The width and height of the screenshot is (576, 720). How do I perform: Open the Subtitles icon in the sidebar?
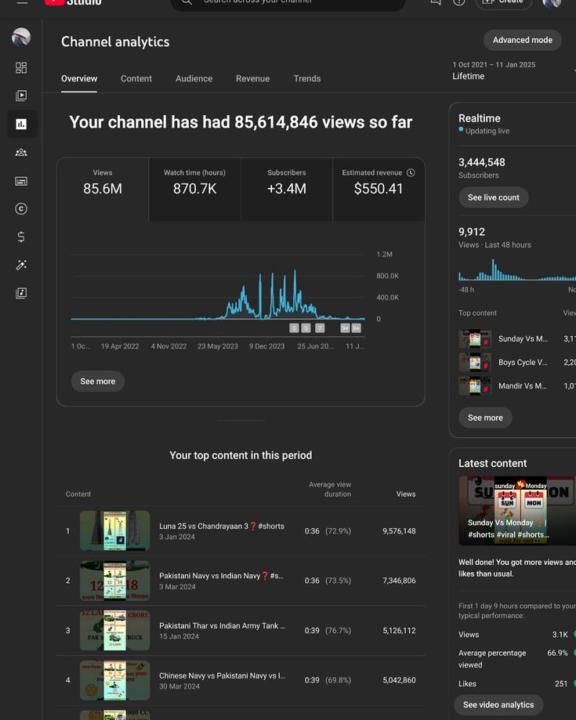[21, 181]
